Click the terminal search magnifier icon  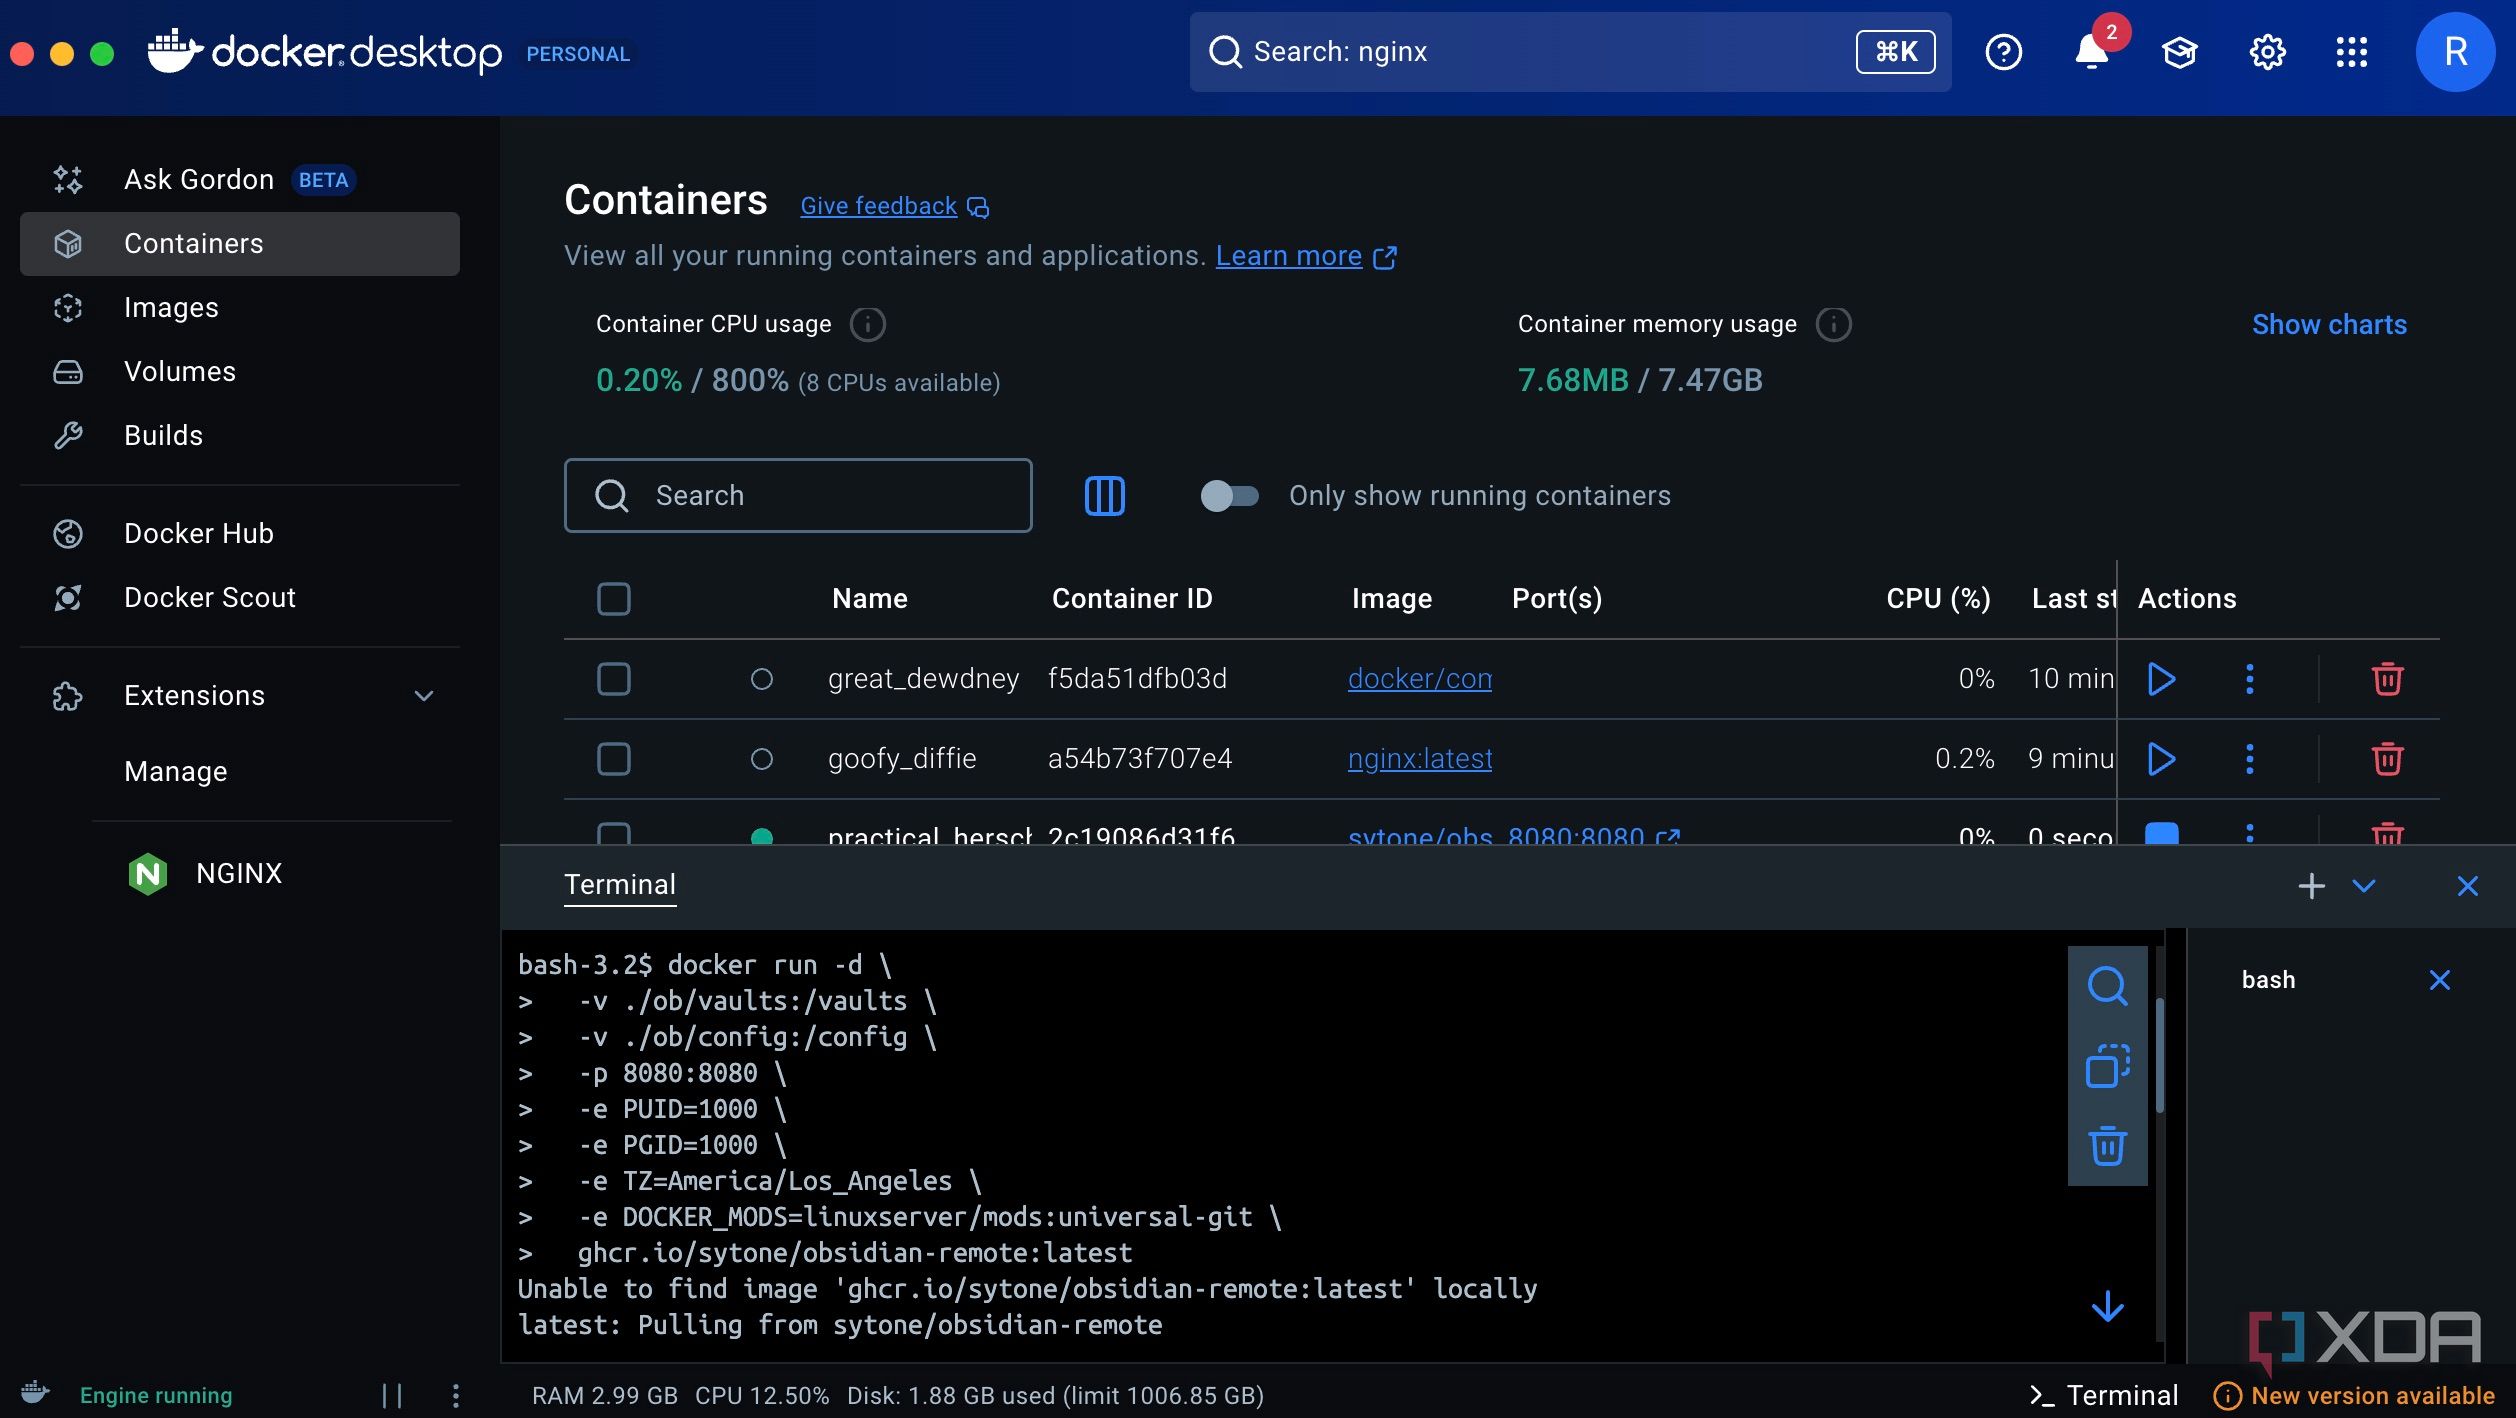[x=2107, y=986]
